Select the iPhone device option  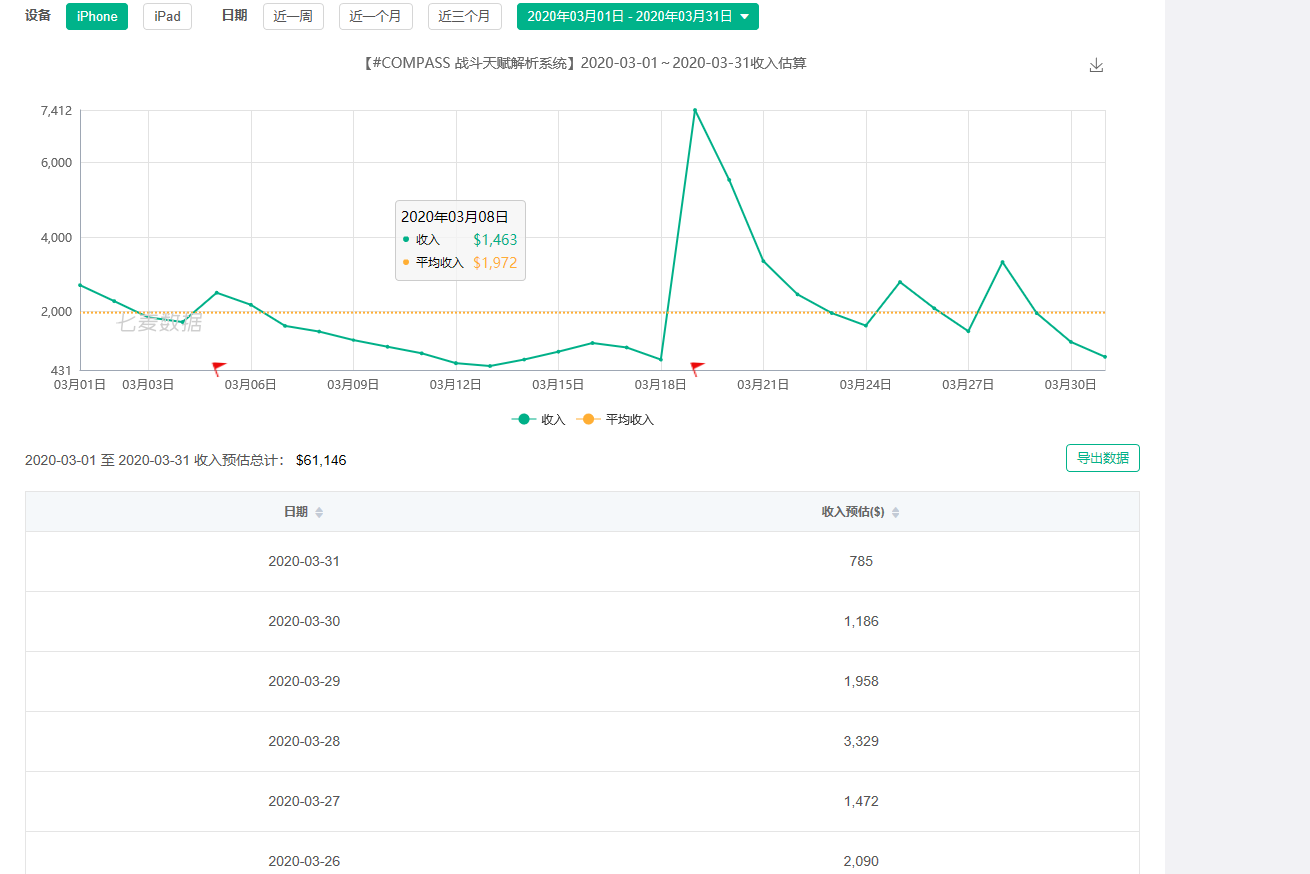coord(97,17)
